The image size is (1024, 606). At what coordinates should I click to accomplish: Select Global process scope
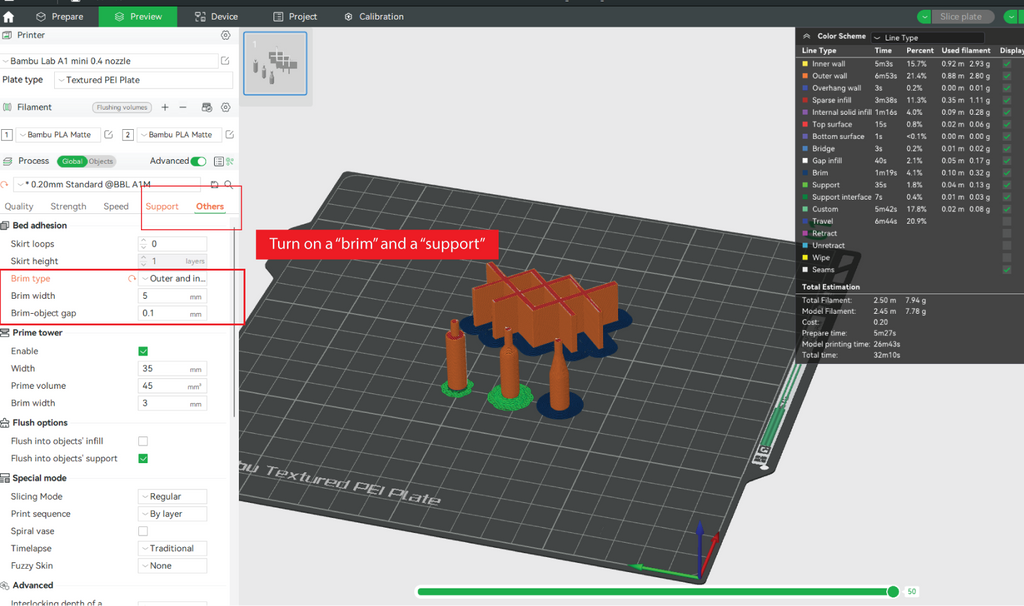[x=72, y=161]
